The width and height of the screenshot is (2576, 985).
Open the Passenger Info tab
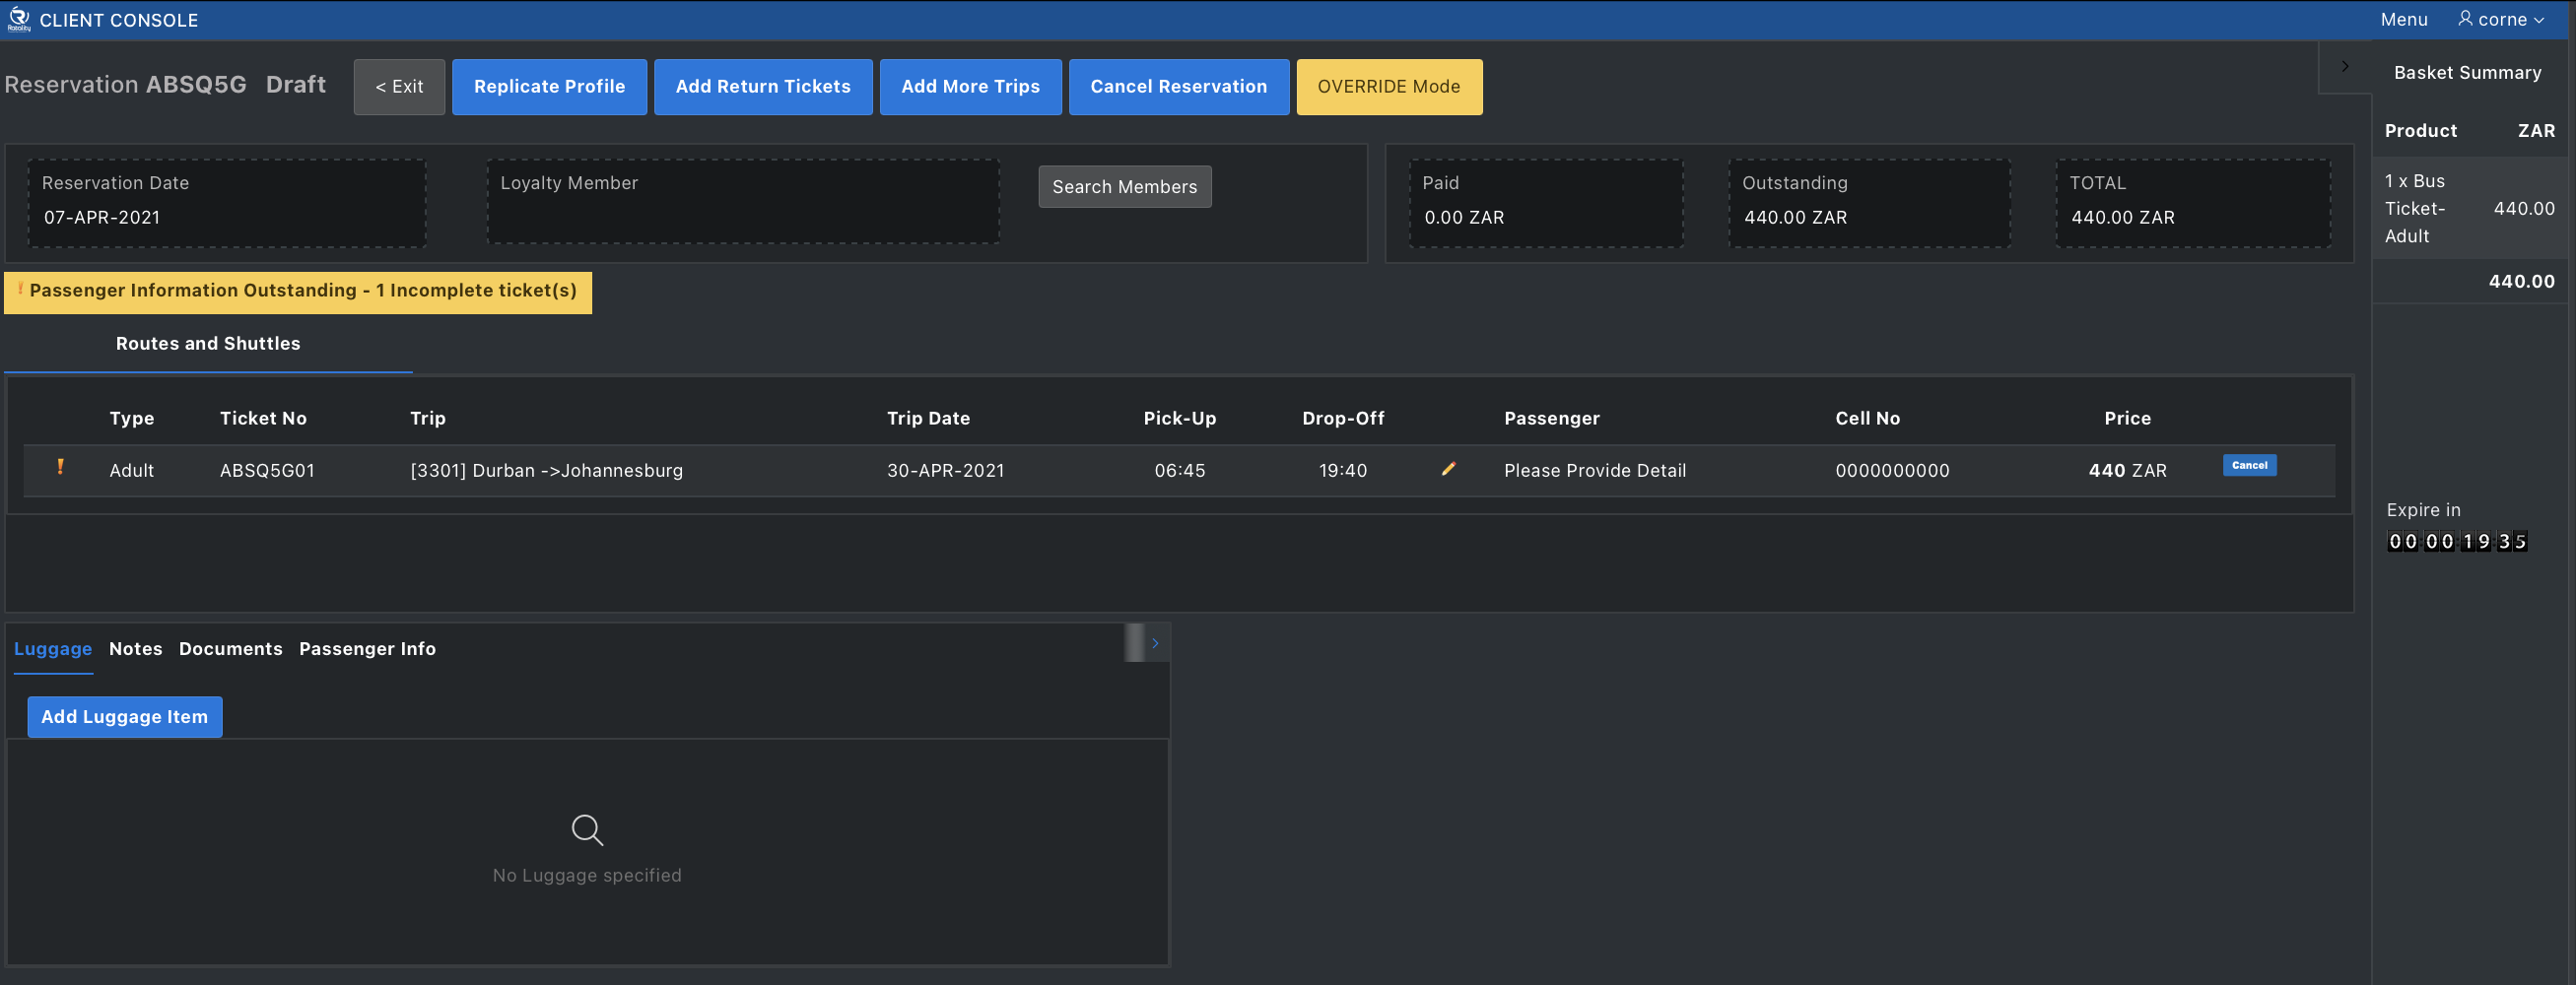367,649
